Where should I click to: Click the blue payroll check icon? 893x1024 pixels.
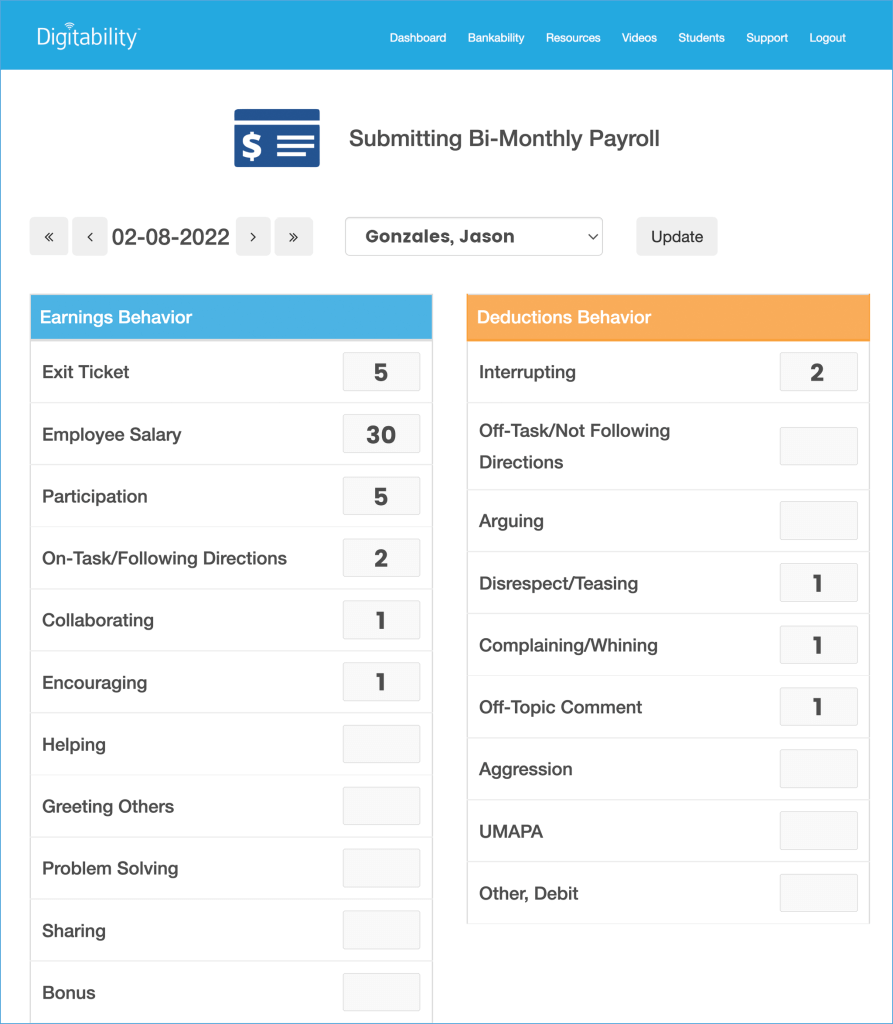(276, 137)
